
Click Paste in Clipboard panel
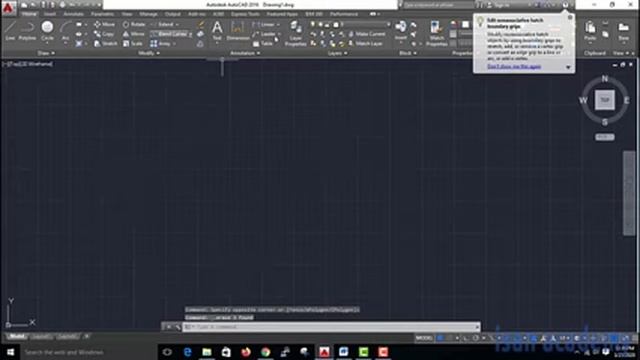pyautogui.click(x=590, y=31)
